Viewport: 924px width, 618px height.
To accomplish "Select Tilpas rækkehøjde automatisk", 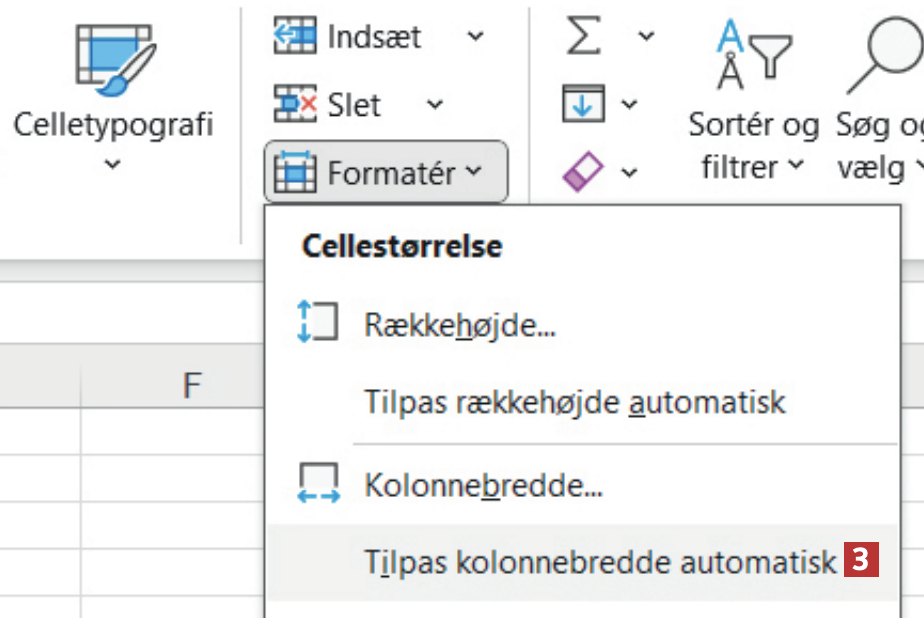I will click(x=575, y=402).
